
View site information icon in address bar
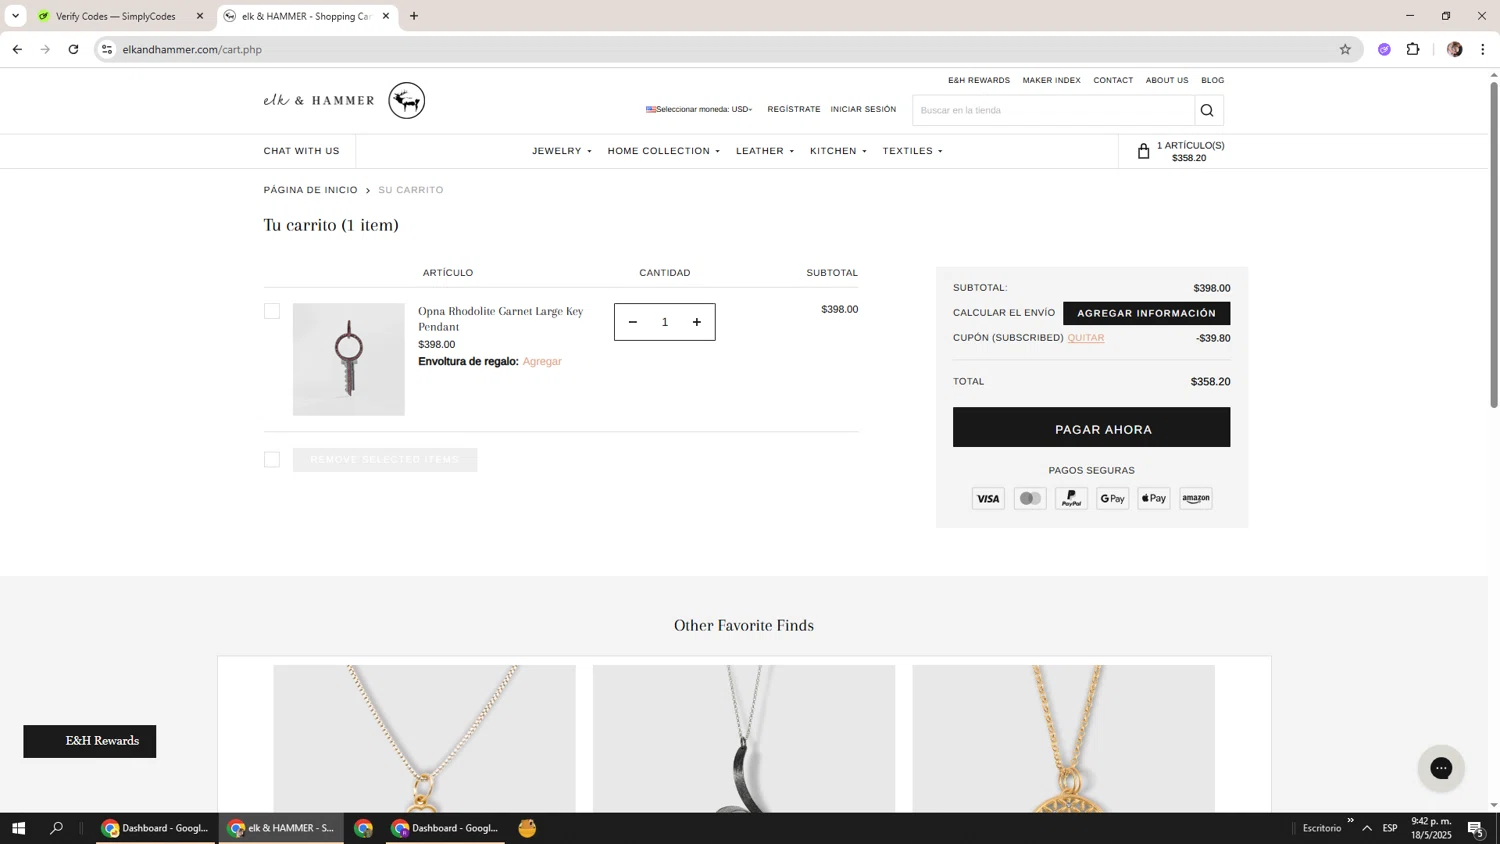coord(107,49)
